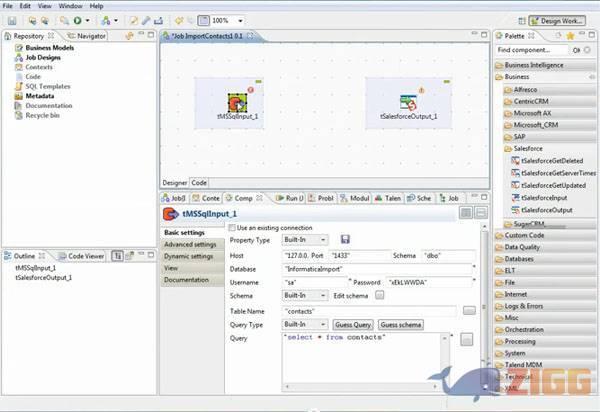Click in the Database input field
The width and height of the screenshot is (600, 412).
click(377, 269)
